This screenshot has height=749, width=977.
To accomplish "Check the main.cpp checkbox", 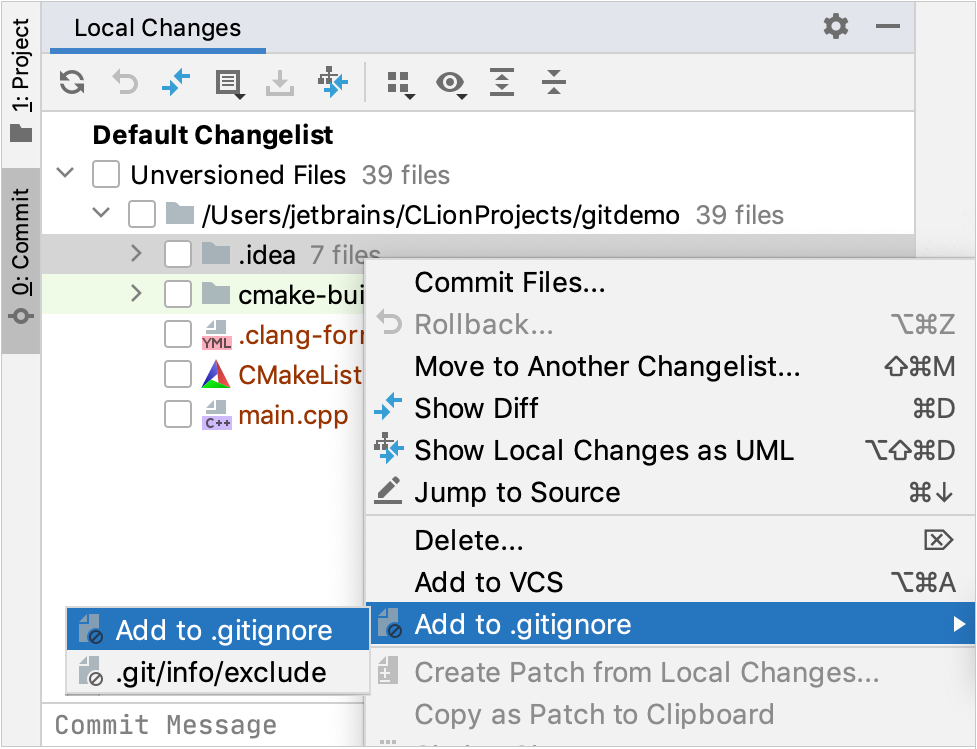I will (177, 414).
